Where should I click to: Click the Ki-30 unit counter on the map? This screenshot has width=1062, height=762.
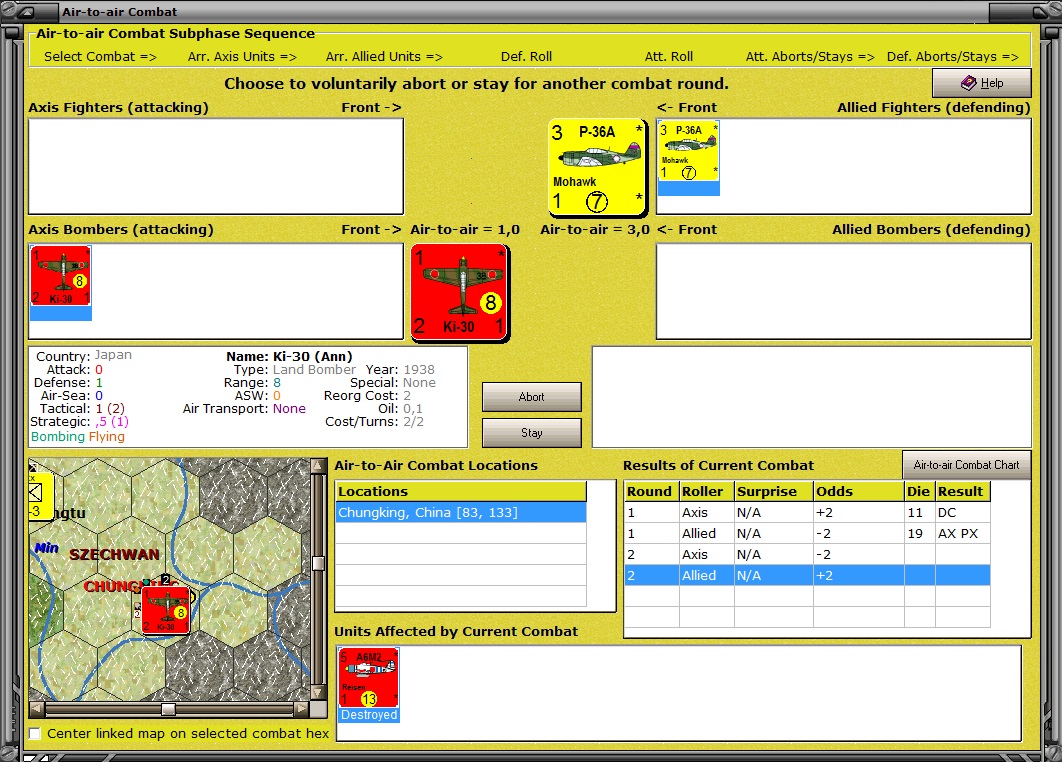coord(165,610)
